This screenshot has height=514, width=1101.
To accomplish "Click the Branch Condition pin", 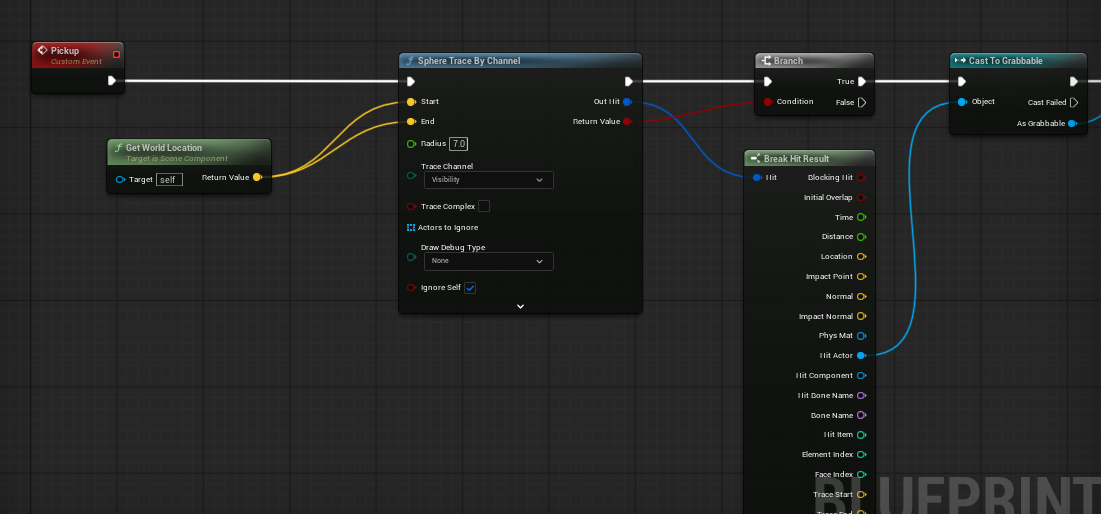I will point(767,102).
